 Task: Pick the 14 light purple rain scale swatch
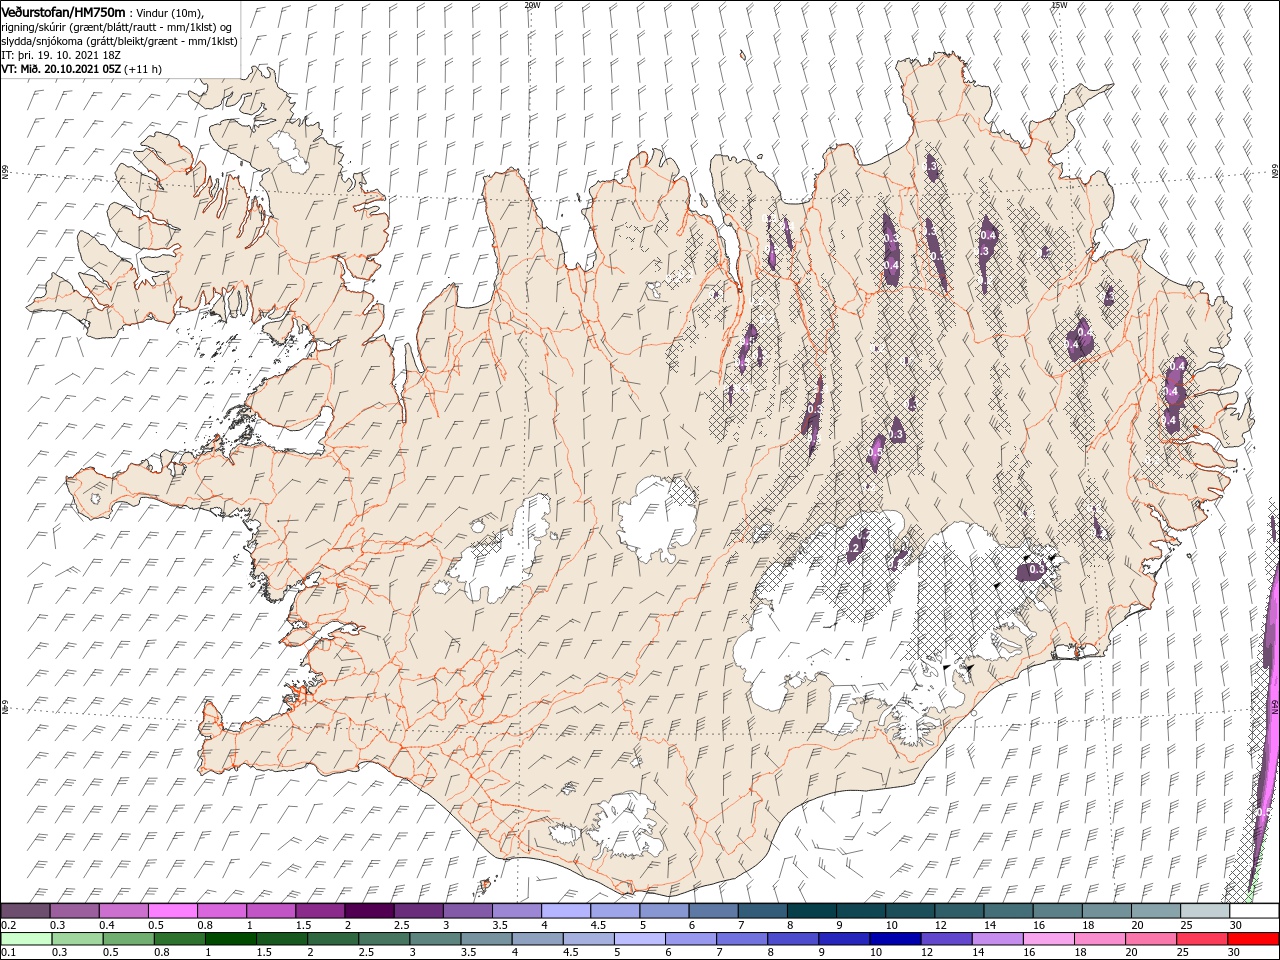997,938
